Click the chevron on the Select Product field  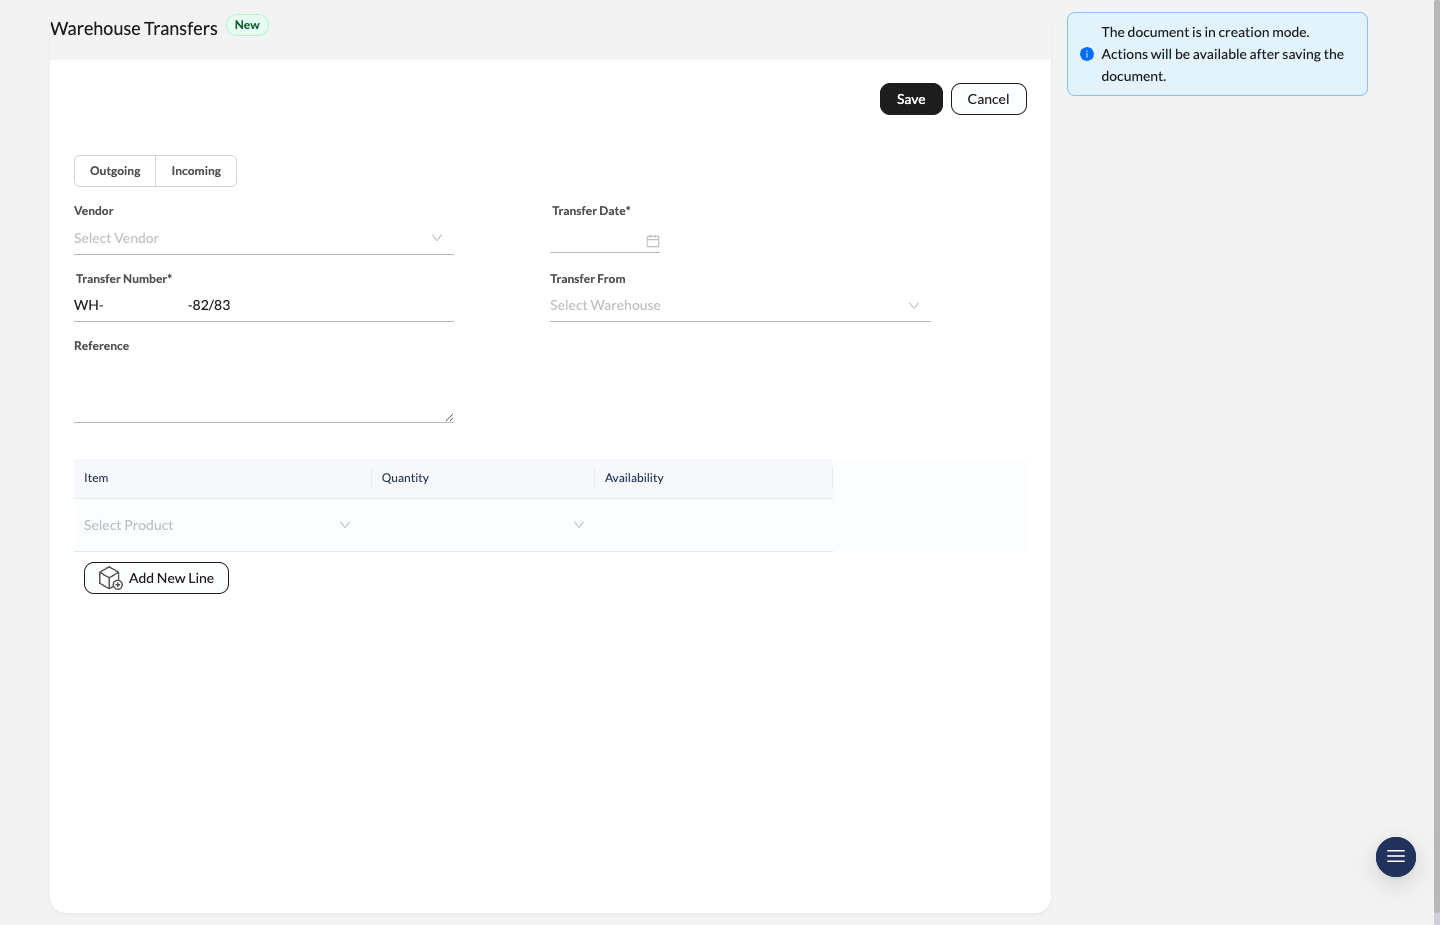[345, 524]
